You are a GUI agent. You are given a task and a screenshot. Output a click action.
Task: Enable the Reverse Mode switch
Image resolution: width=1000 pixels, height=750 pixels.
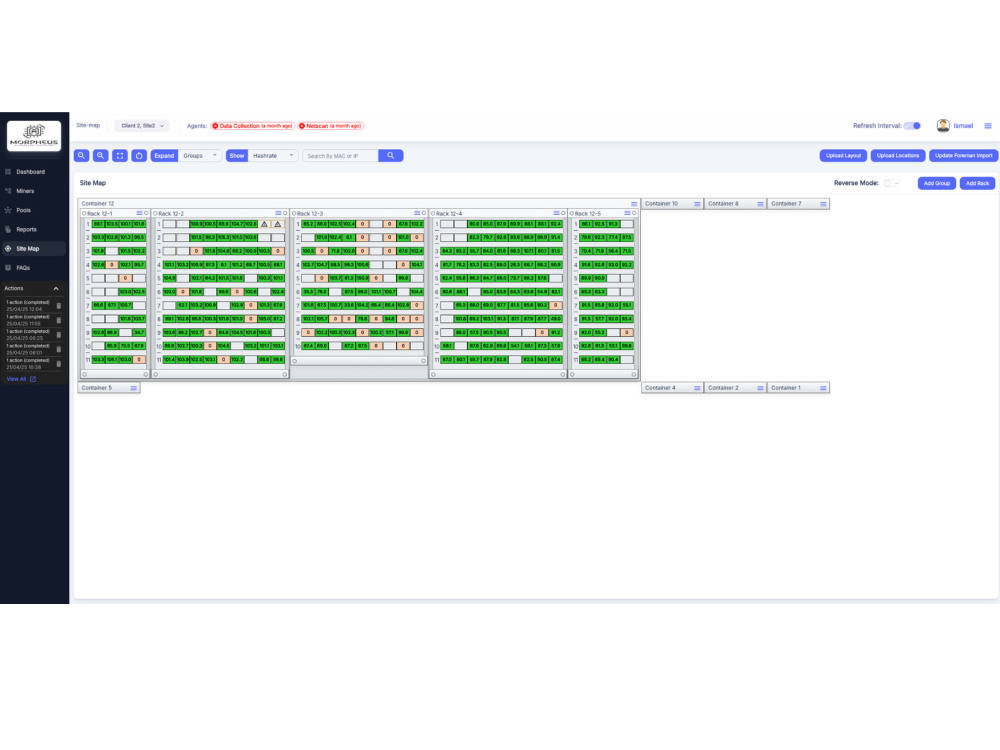[x=892, y=183]
